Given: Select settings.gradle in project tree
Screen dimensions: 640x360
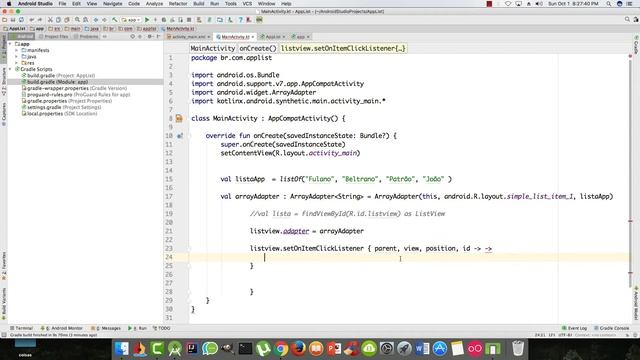Looking at the screenshot, I should (x=64, y=107).
